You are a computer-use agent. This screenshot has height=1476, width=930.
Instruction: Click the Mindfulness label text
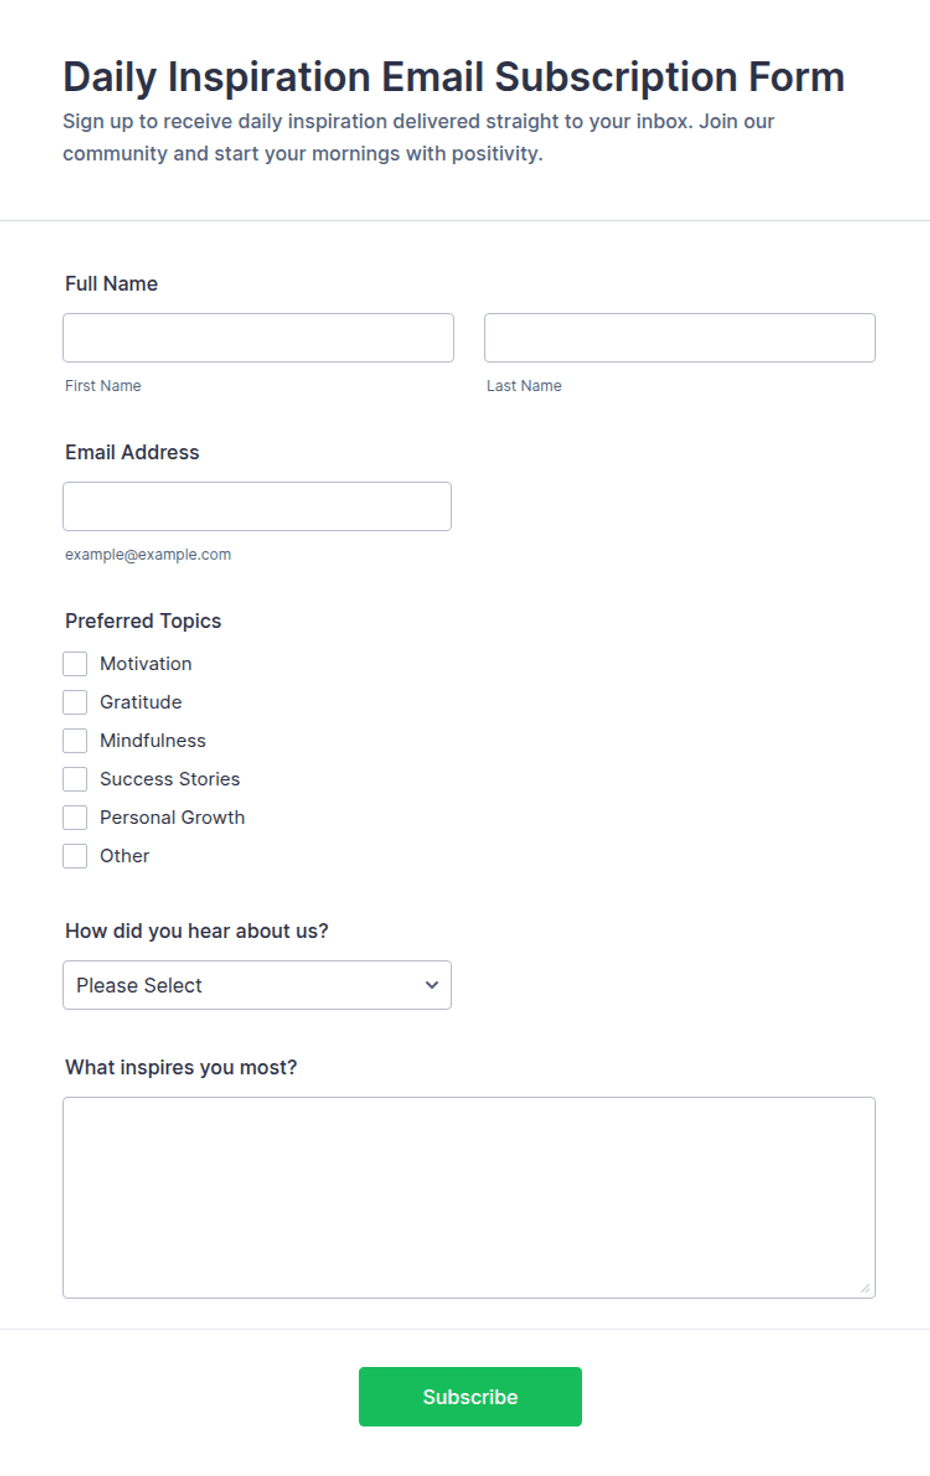[153, 741]
